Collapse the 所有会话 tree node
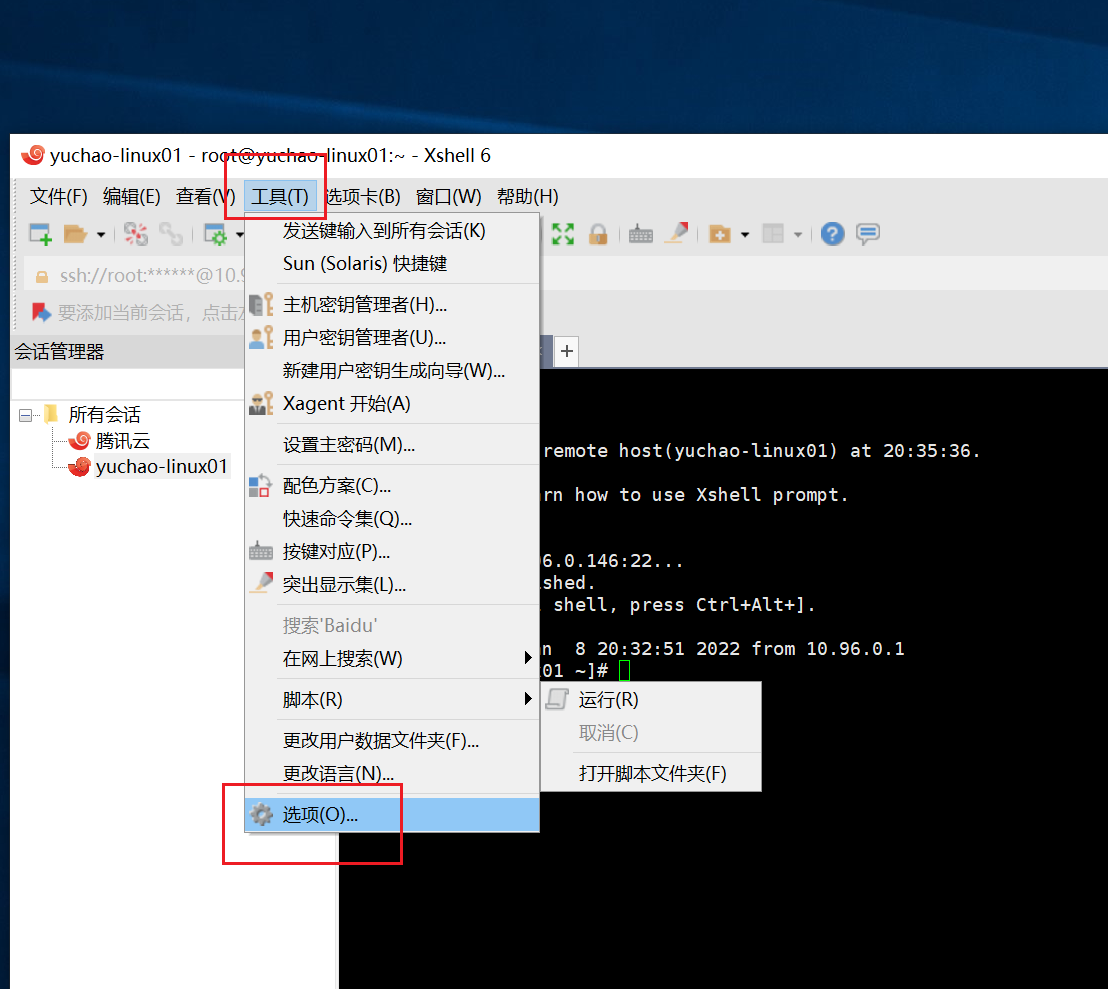Viewport: 1108px width, 989px height. click(x=26, y=415)
